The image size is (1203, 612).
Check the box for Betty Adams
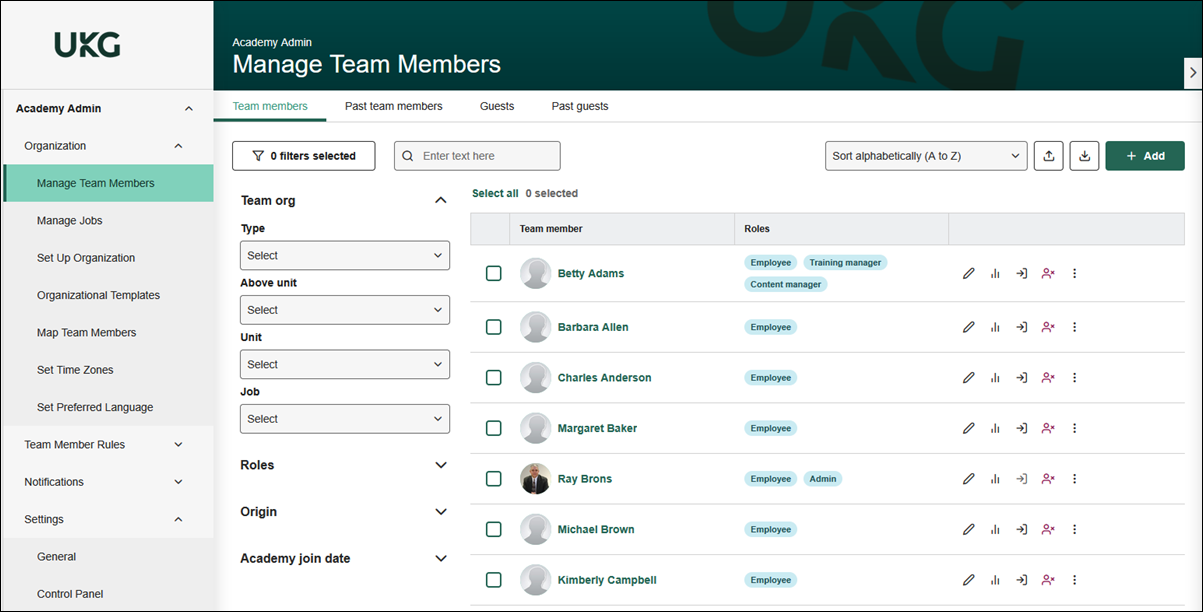point(493,273)
